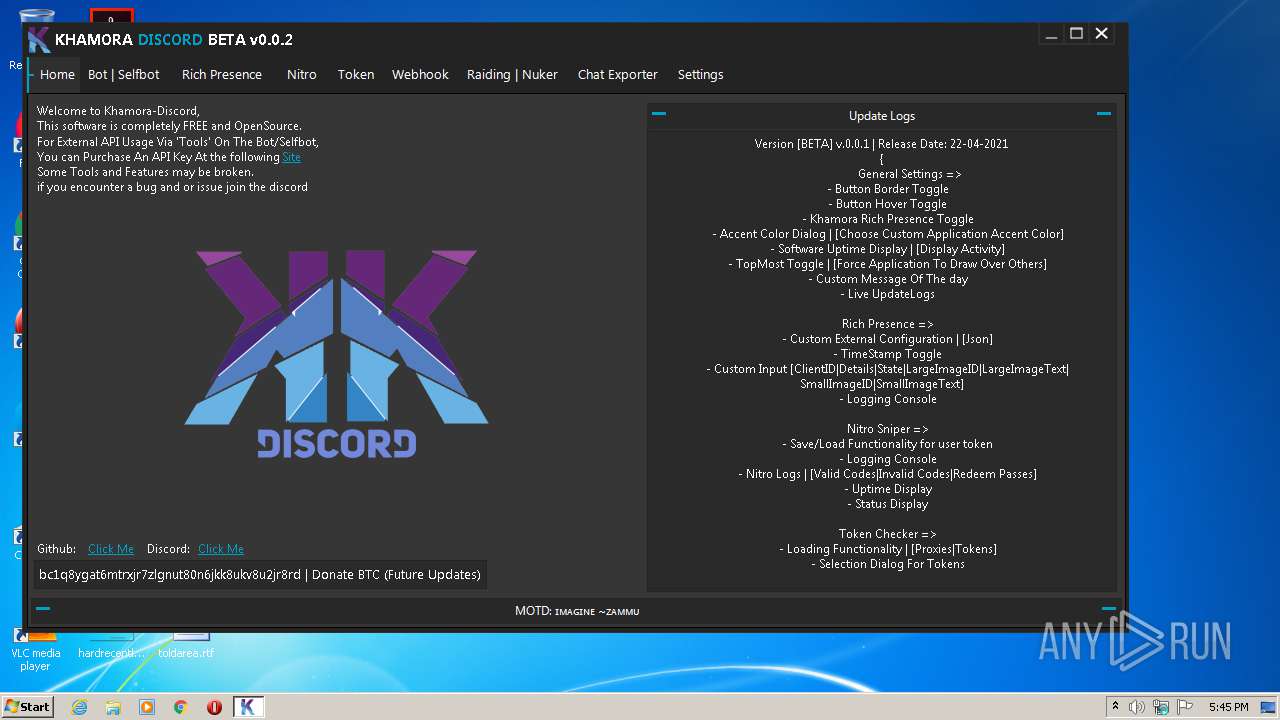Open the Discord 'Click Me' link
The width and height of the screenshot is (1280, 720).
(221, 549)
